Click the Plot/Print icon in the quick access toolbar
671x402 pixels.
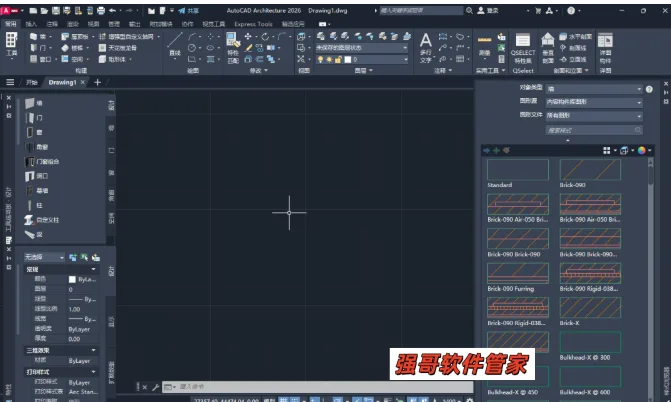(101, 11)
